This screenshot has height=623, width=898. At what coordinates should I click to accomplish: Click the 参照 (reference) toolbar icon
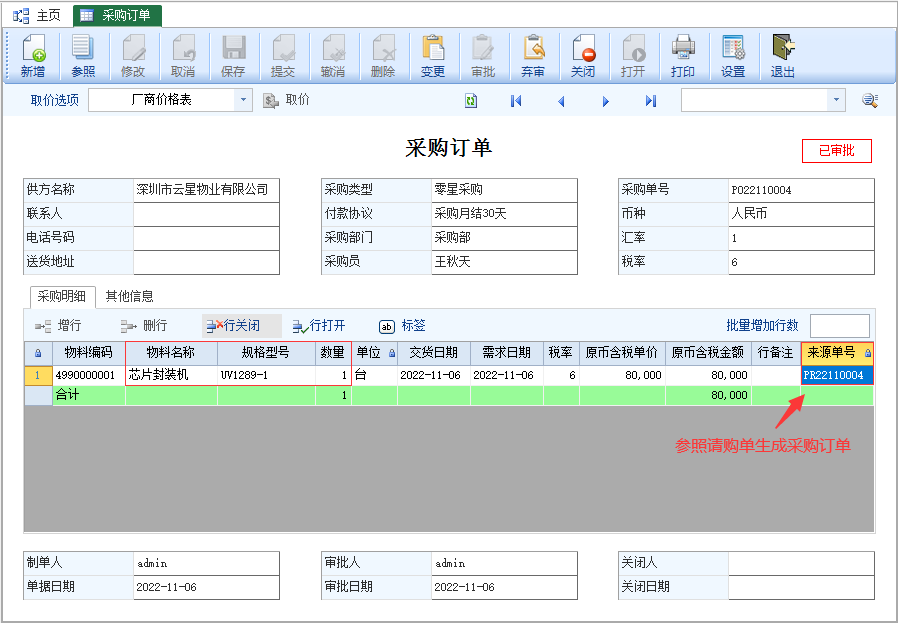(83, 56)
